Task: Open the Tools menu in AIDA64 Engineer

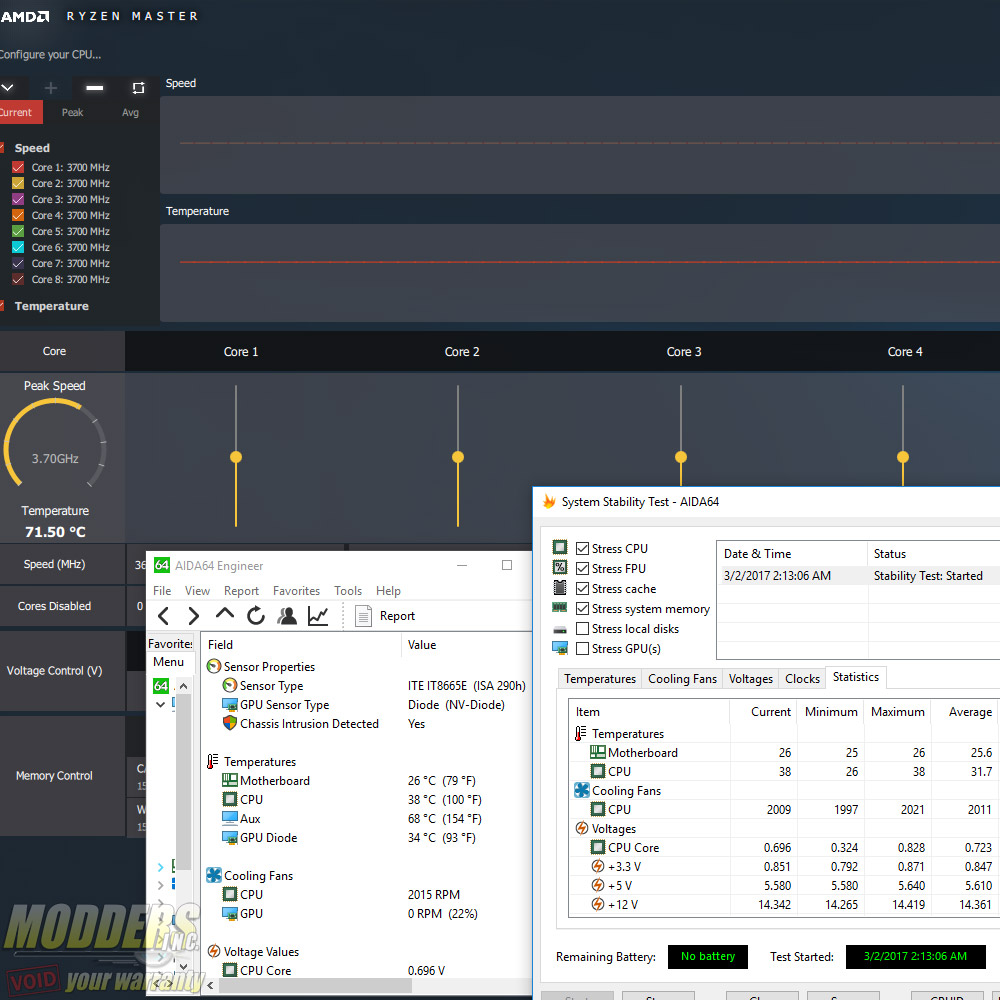Action: pos(348,591)
